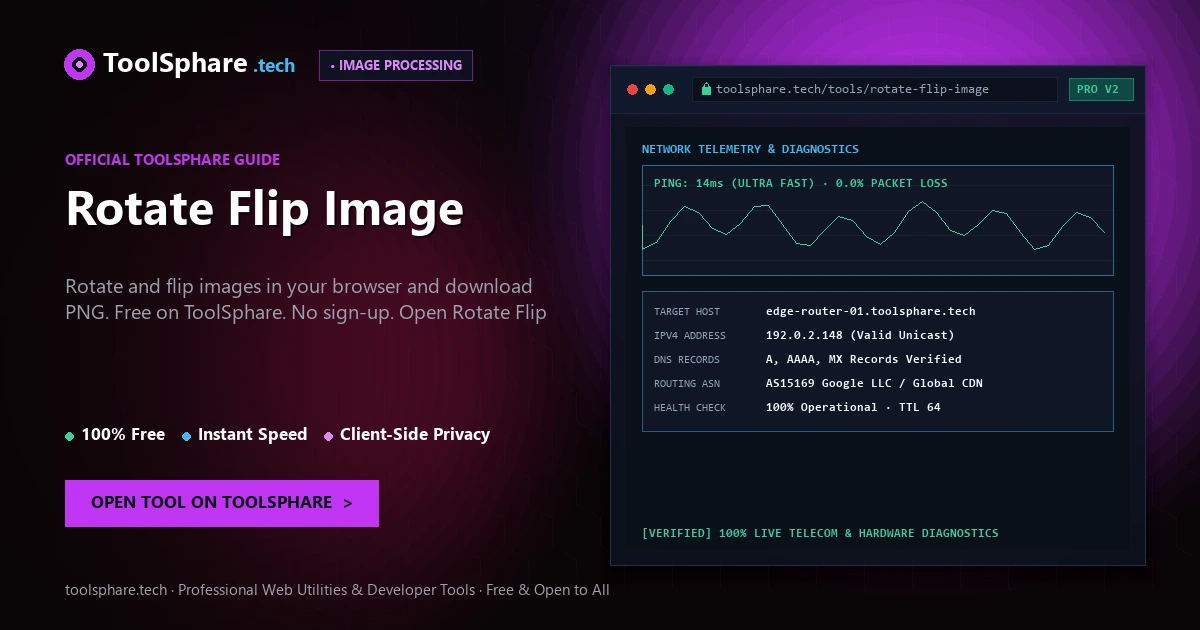
Task: Click the toolsphare.tech footer tagline
Action: pos(337,590)
